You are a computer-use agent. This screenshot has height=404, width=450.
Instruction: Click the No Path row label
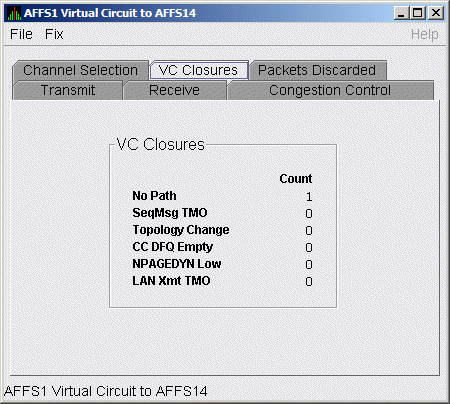[x=154, y=196]
